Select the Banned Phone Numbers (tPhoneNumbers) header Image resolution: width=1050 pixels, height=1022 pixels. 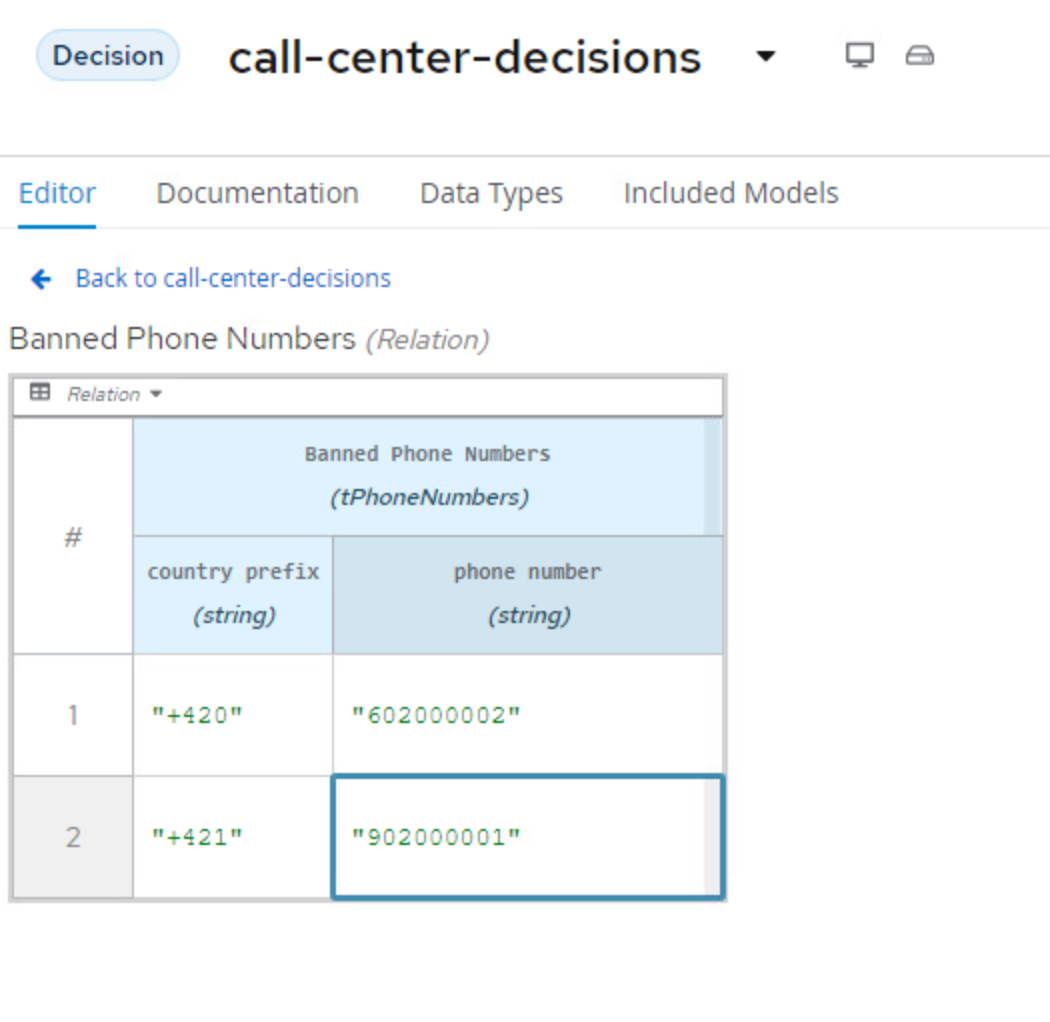[428, 476]
